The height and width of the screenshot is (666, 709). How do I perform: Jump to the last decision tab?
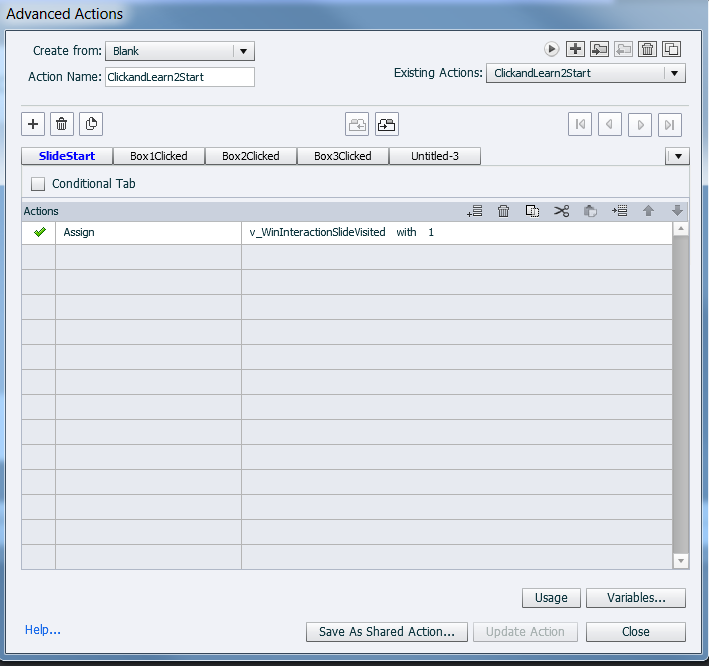pyautogui.click(x=670, y=124)
